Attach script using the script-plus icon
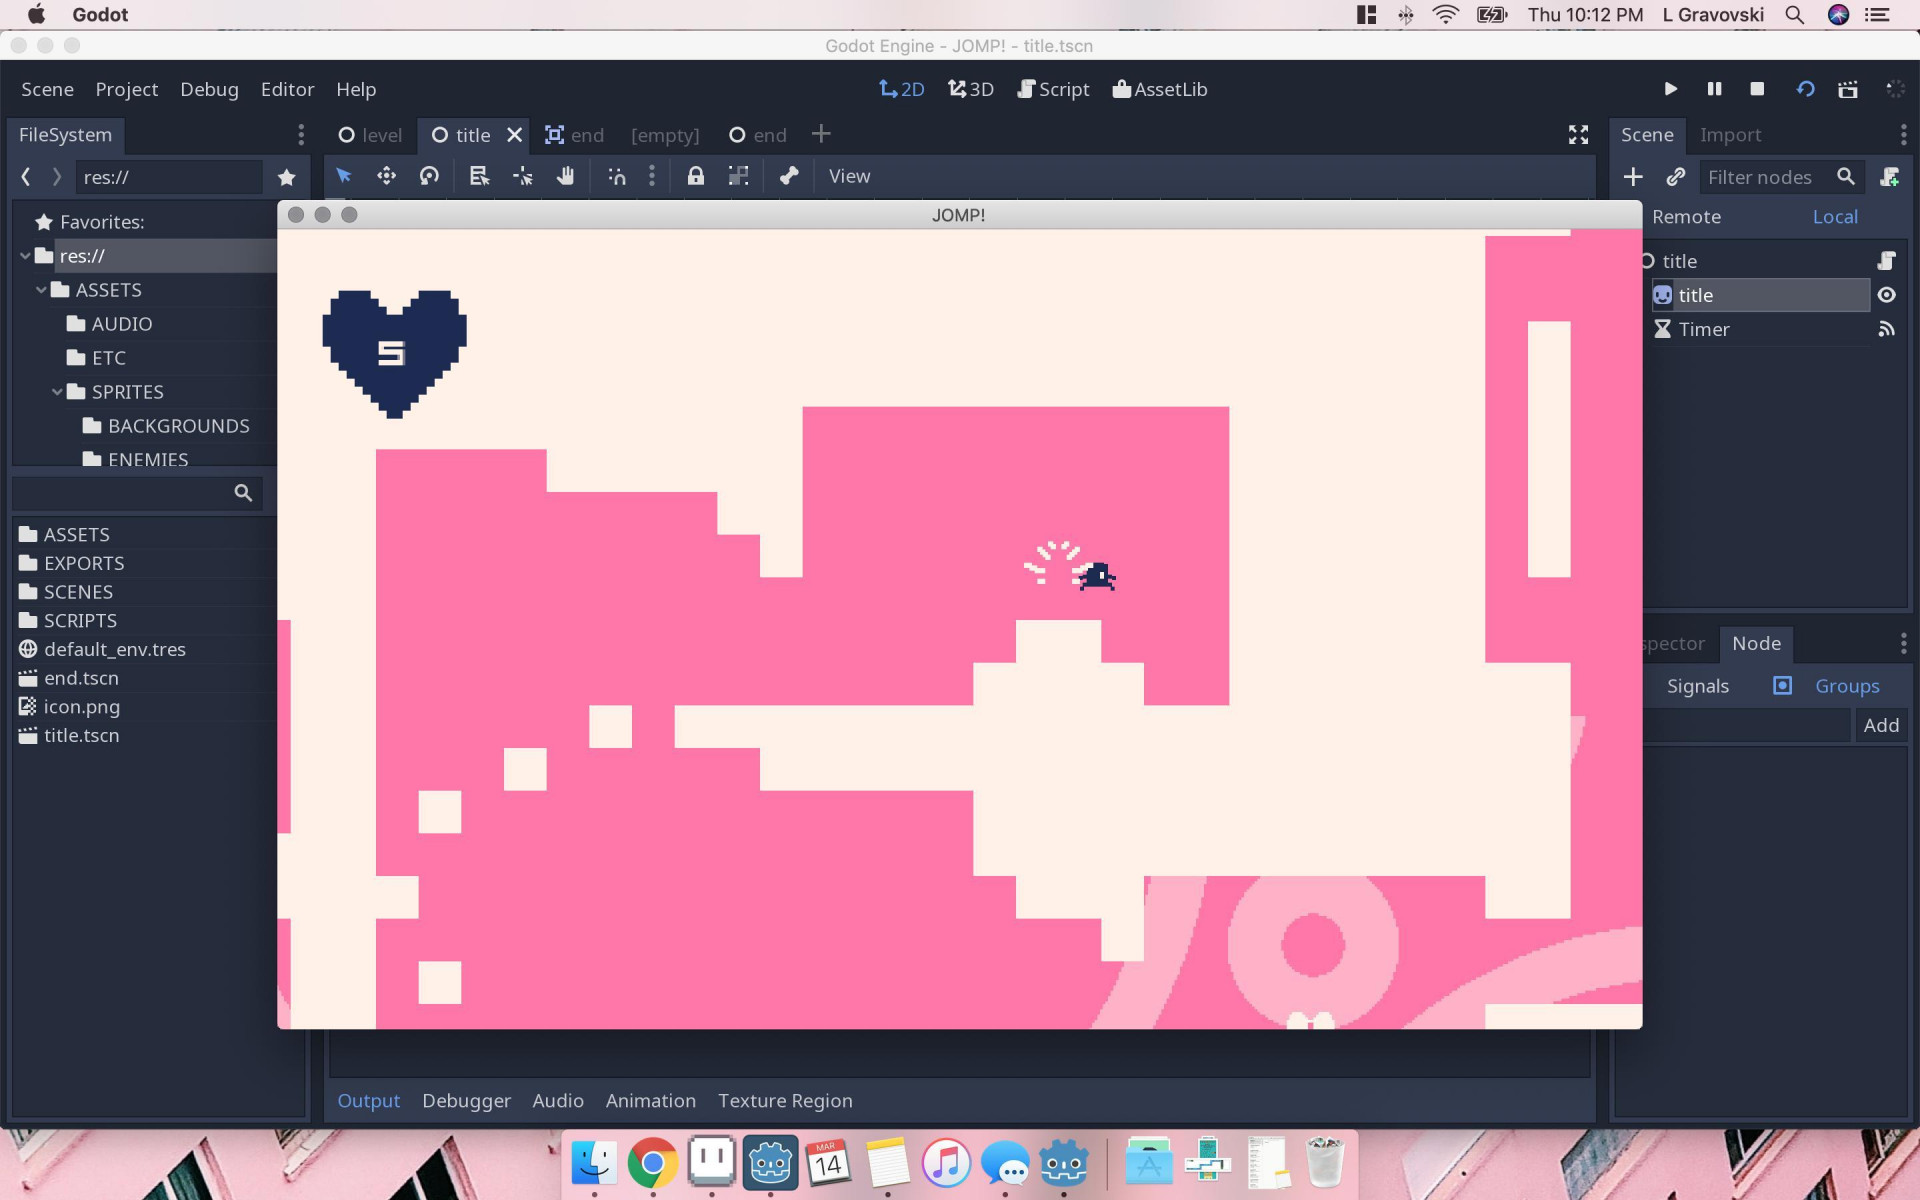The image size is (1920, 1200). coord(1889,177)
